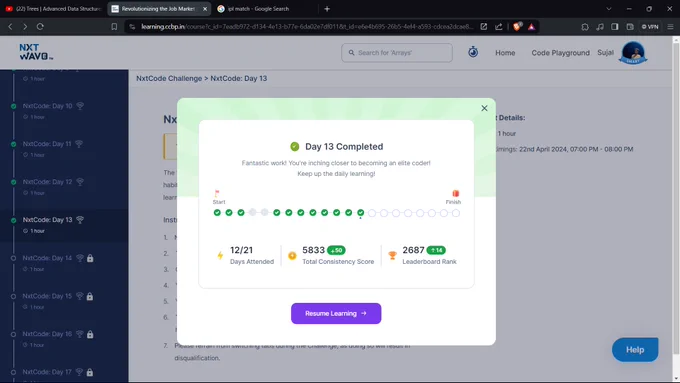Image resolution: width=680 pixels, height=383 pixels.
Task: Click the Finish gift icon
Action: click(x=455, y=193)
